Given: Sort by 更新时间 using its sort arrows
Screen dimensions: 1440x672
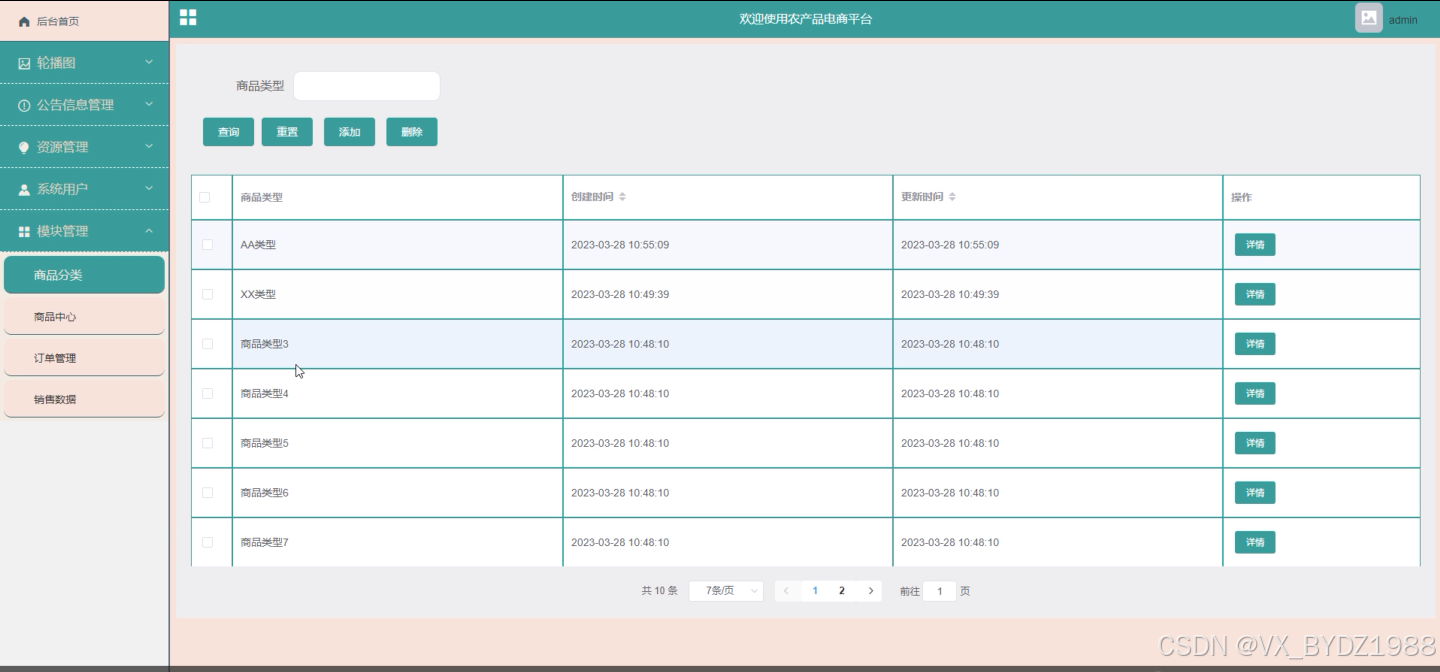Looking at the screenshot, I should (x=952, y=197).
